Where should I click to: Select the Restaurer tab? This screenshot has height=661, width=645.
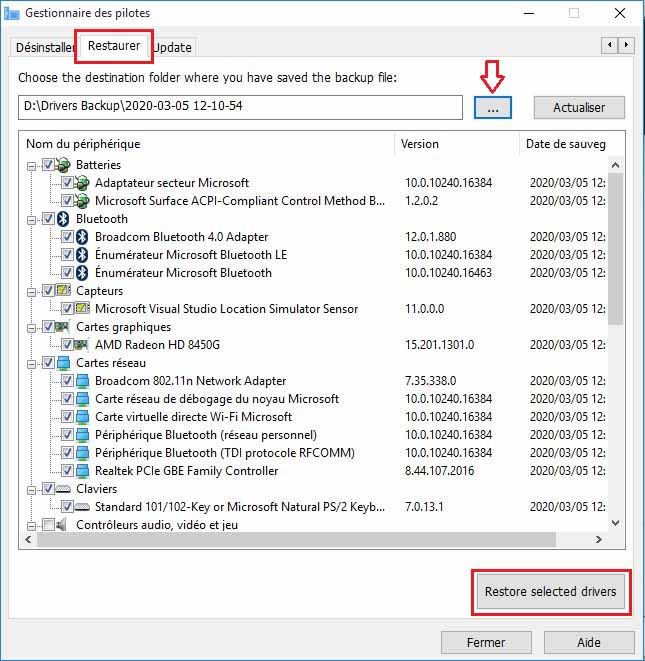coord(114,46)
